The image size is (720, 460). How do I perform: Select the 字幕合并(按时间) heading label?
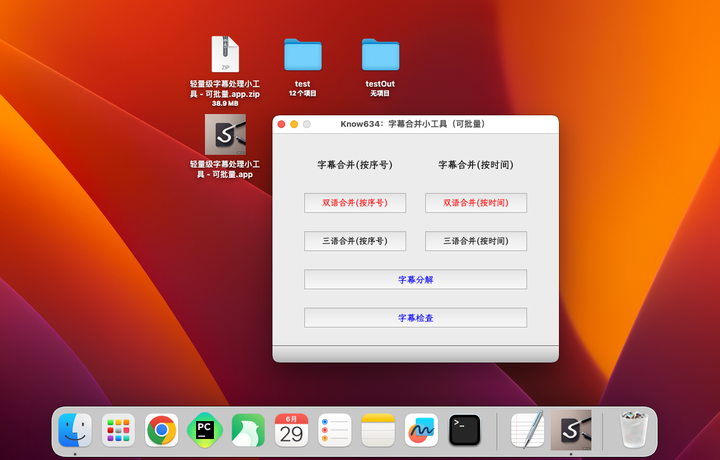tap(476, 165)
